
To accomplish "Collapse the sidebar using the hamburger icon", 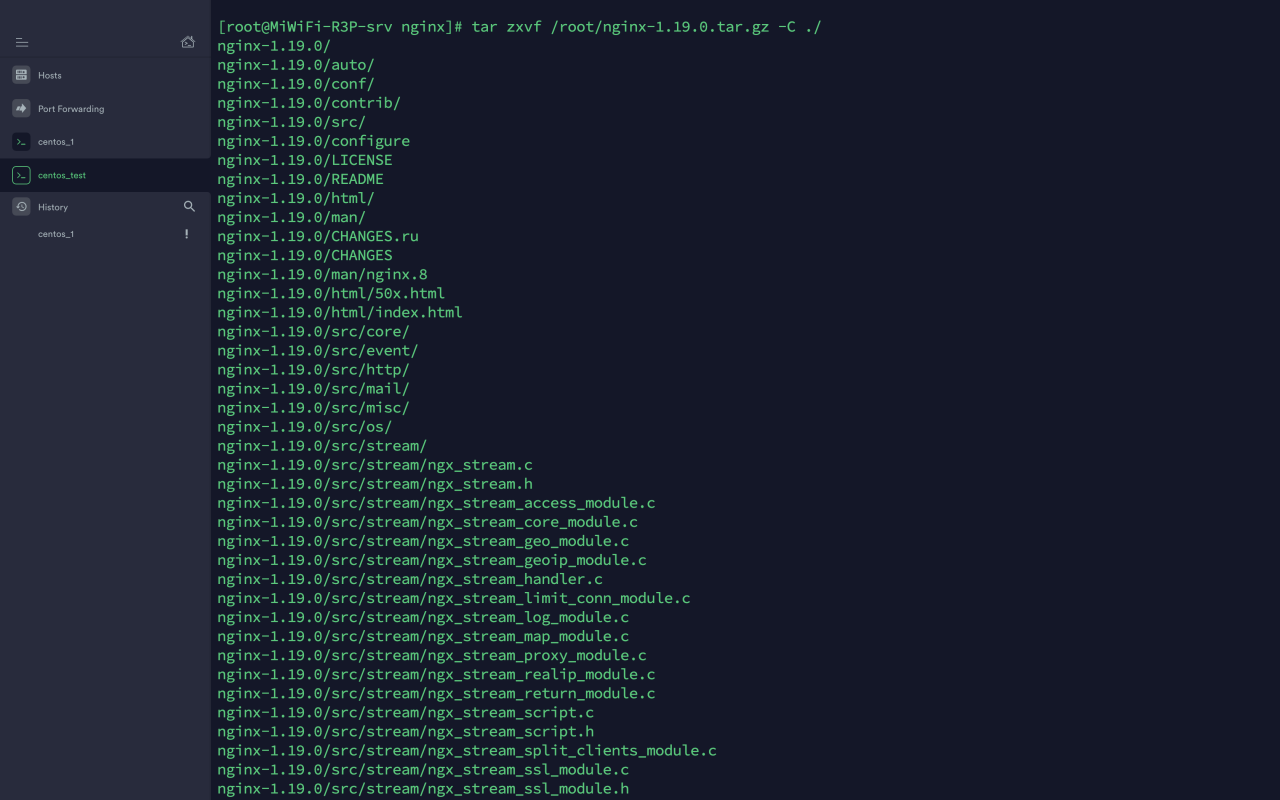I will [x=22, y=42].
